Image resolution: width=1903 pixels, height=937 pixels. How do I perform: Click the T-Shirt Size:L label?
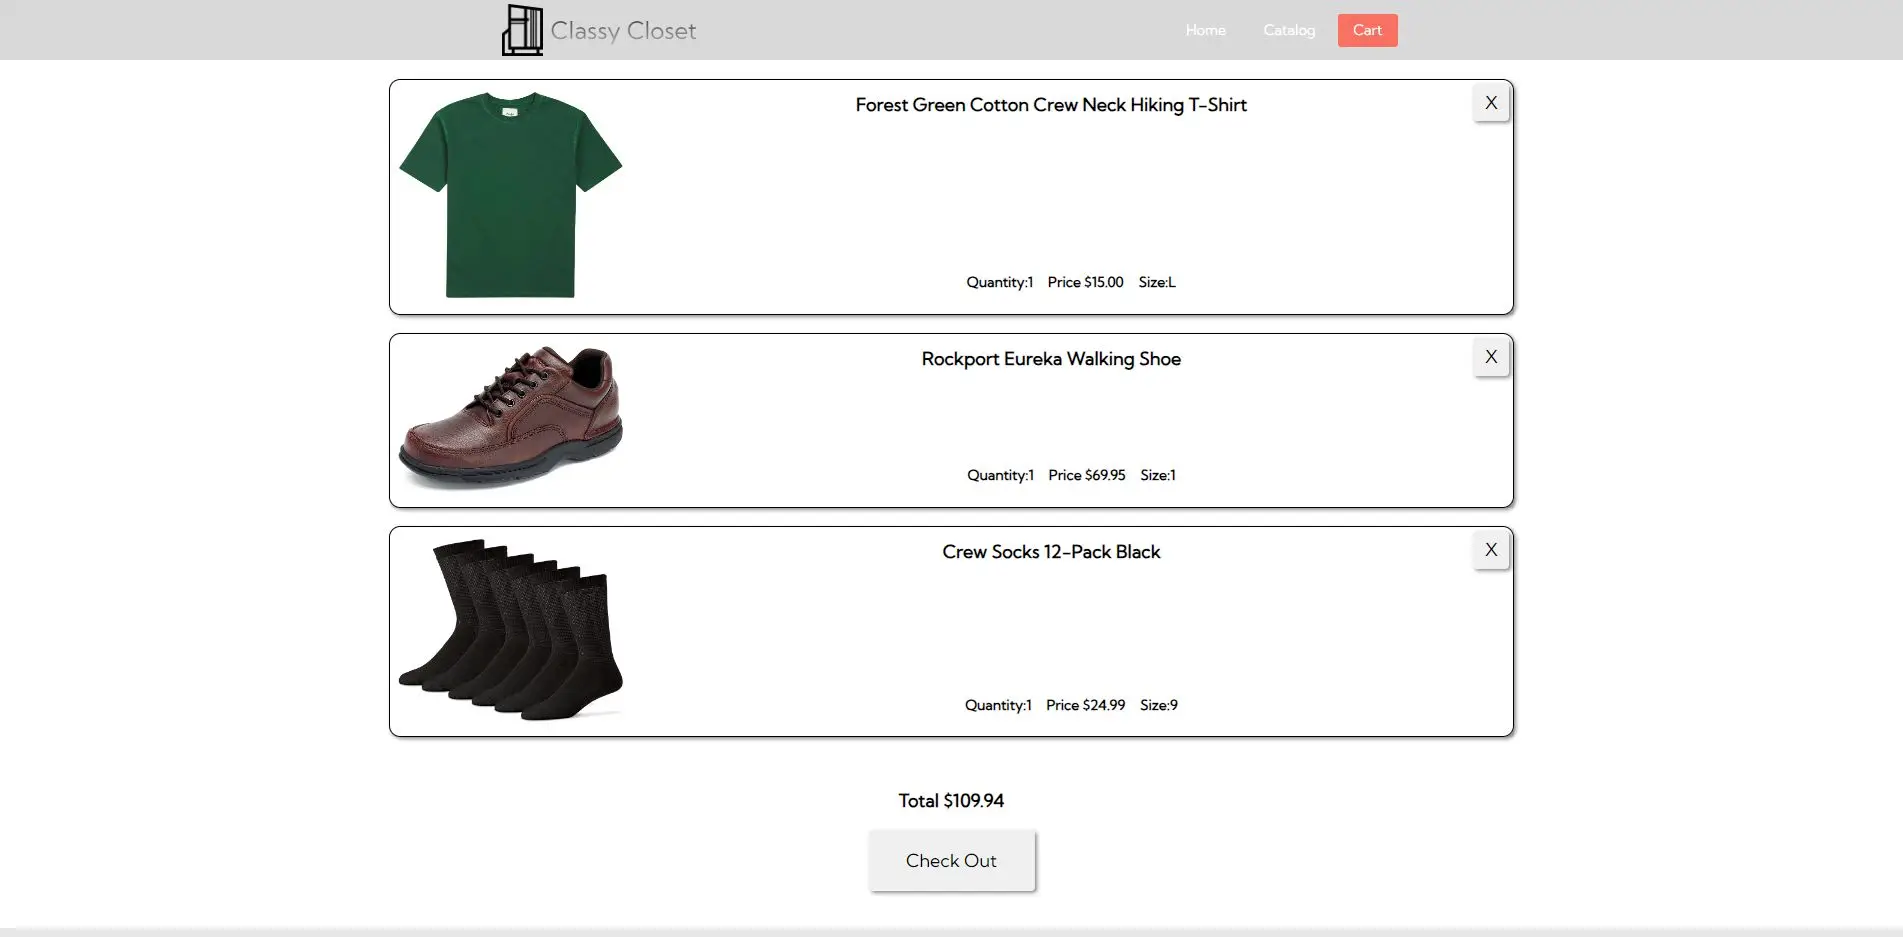[x=1157, y=282]
